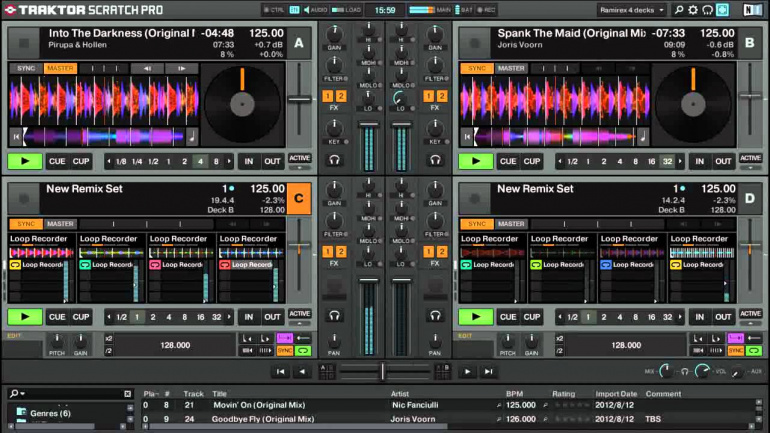
Task: Expand the Deck A advanced panel below ACTIVE
Action: point(300,169)
